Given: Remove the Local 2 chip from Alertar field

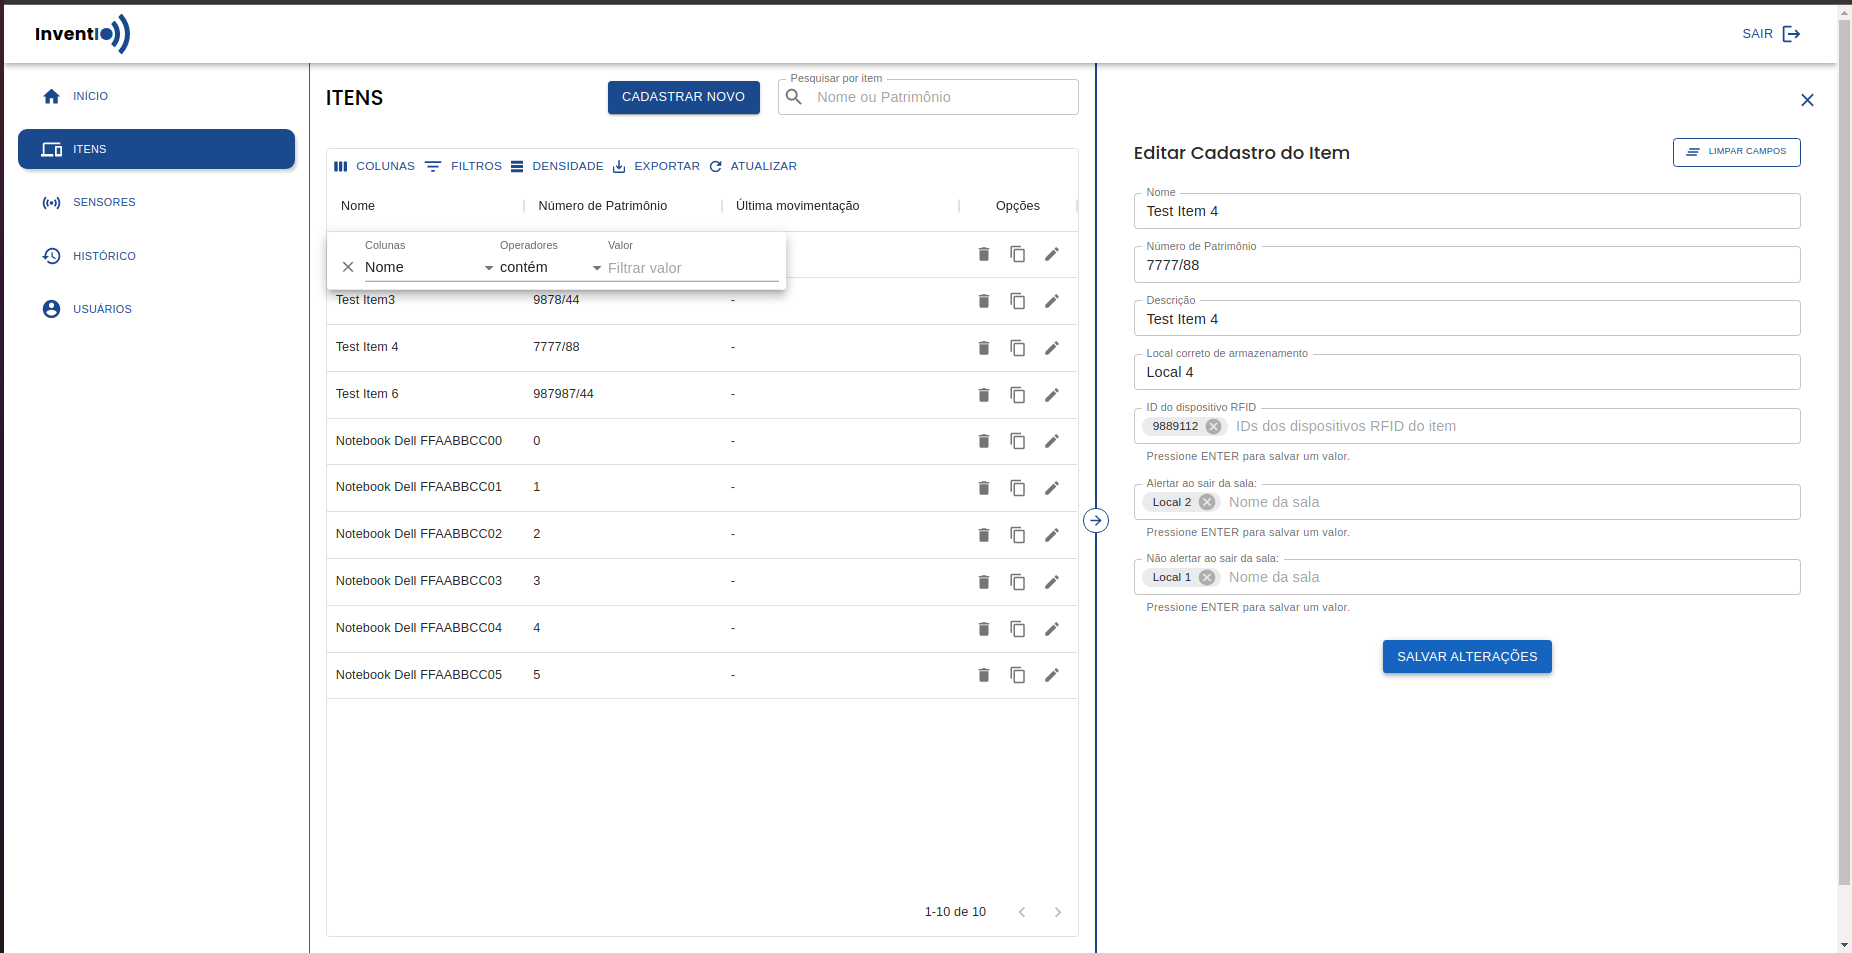Looking at the screenshot, I should tap(1207, 502).
